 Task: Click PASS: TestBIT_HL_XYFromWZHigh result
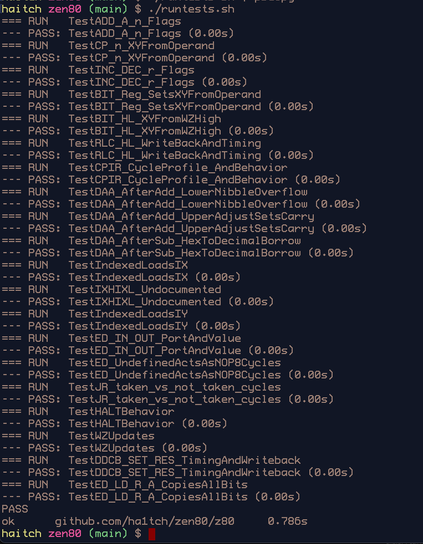click(x=138, y=131)
